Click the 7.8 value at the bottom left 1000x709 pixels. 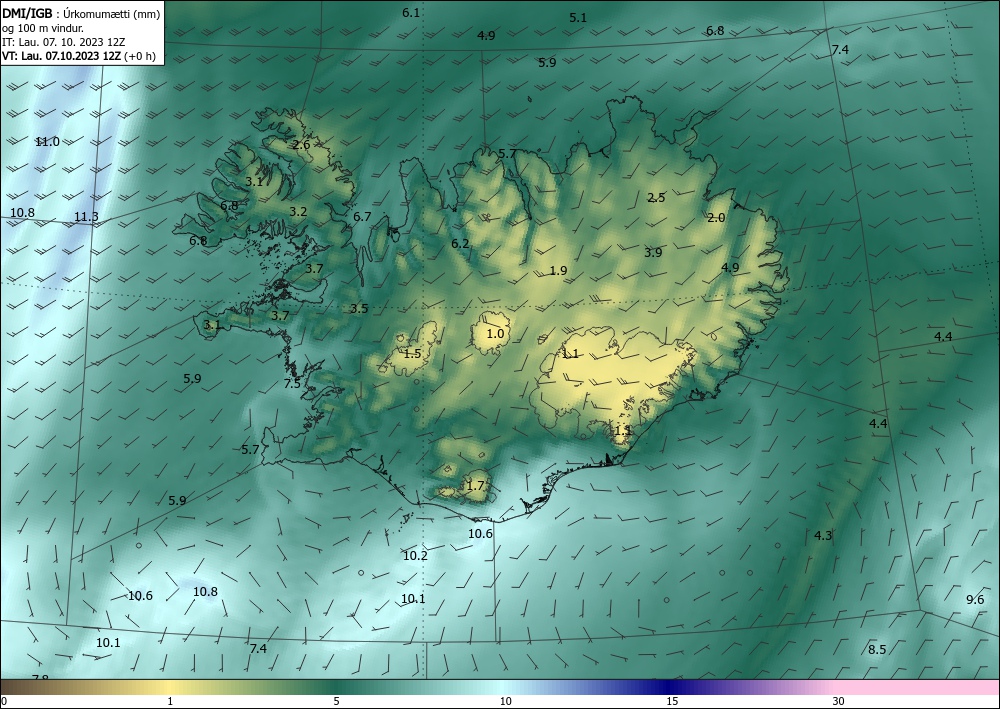[x=40, y=676]
